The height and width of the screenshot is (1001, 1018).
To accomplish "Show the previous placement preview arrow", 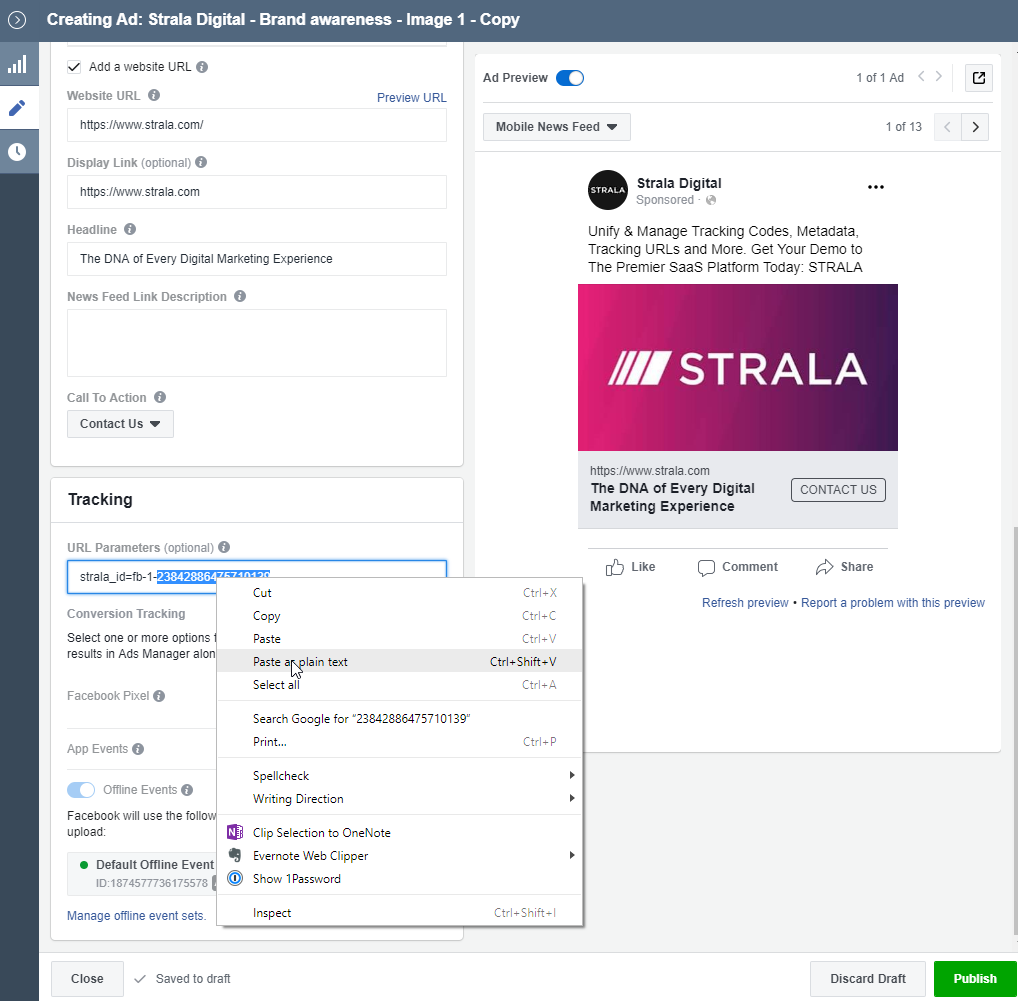I will point(947,127).
